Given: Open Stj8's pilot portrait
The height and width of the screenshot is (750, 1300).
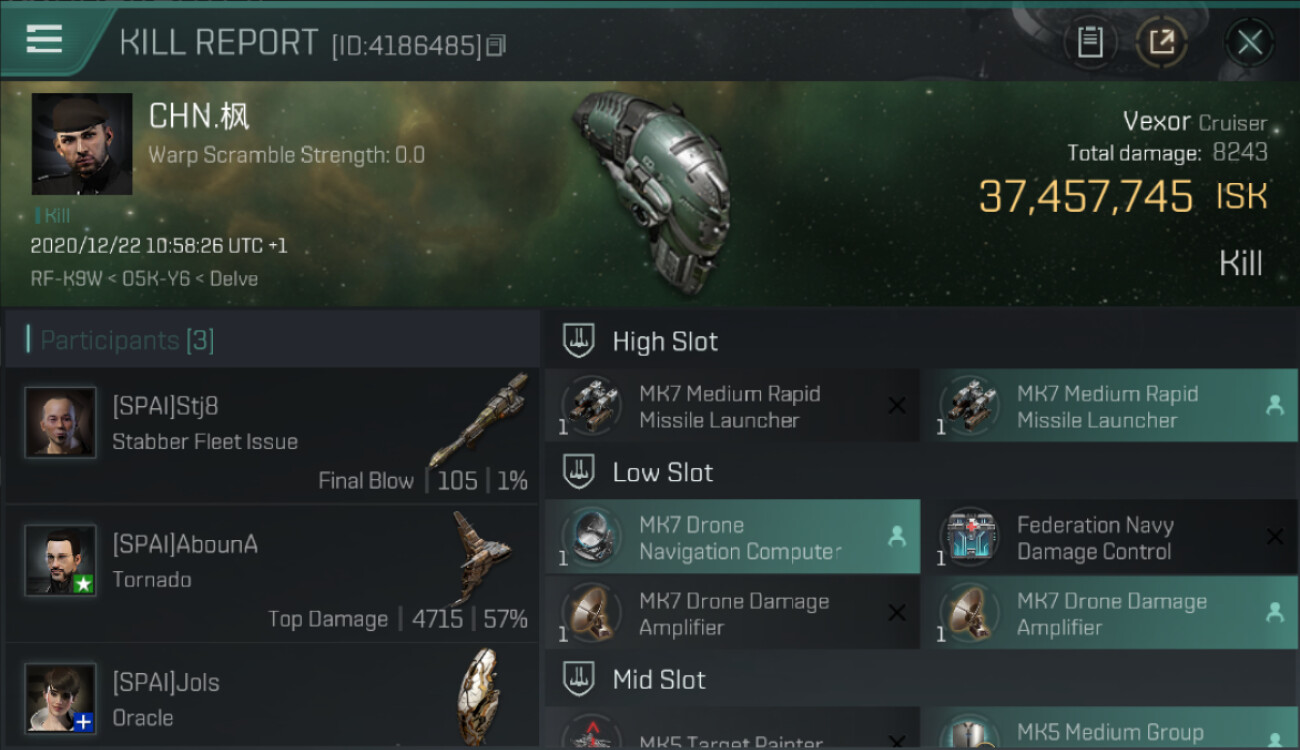Looking at the screenshot, I should click(x=61, y=422).
